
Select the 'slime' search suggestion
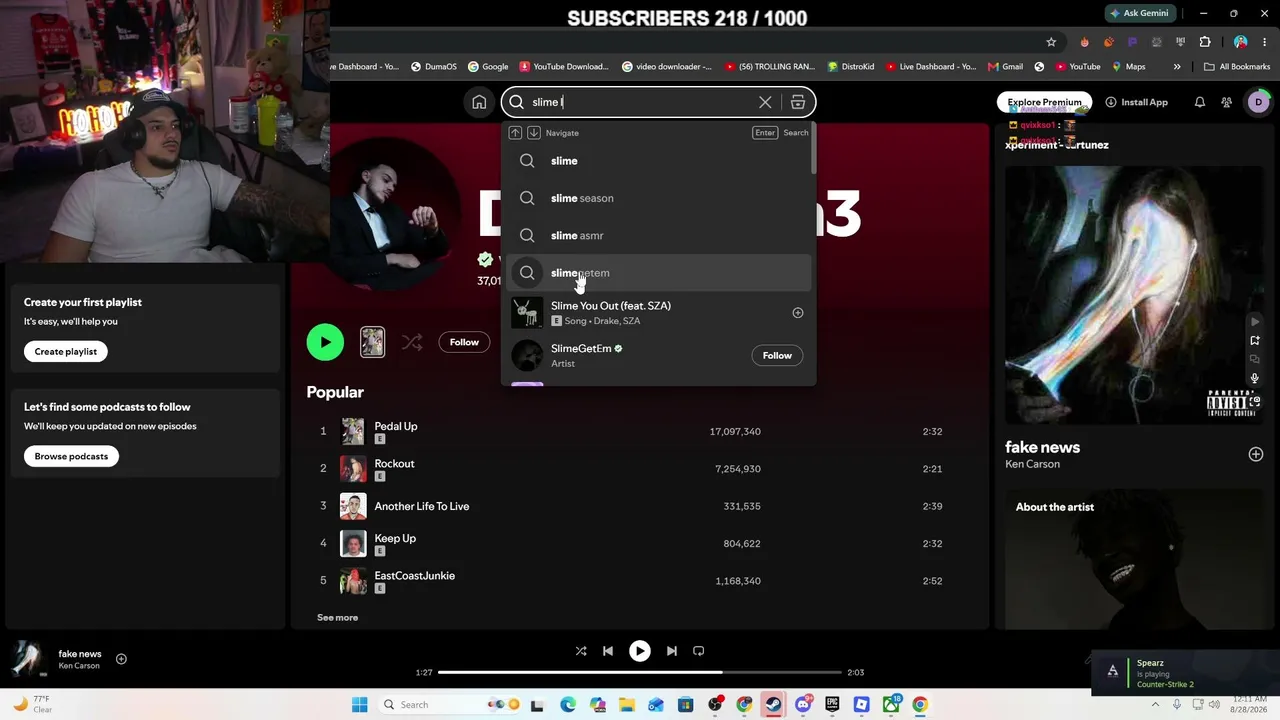click(658, 161)
